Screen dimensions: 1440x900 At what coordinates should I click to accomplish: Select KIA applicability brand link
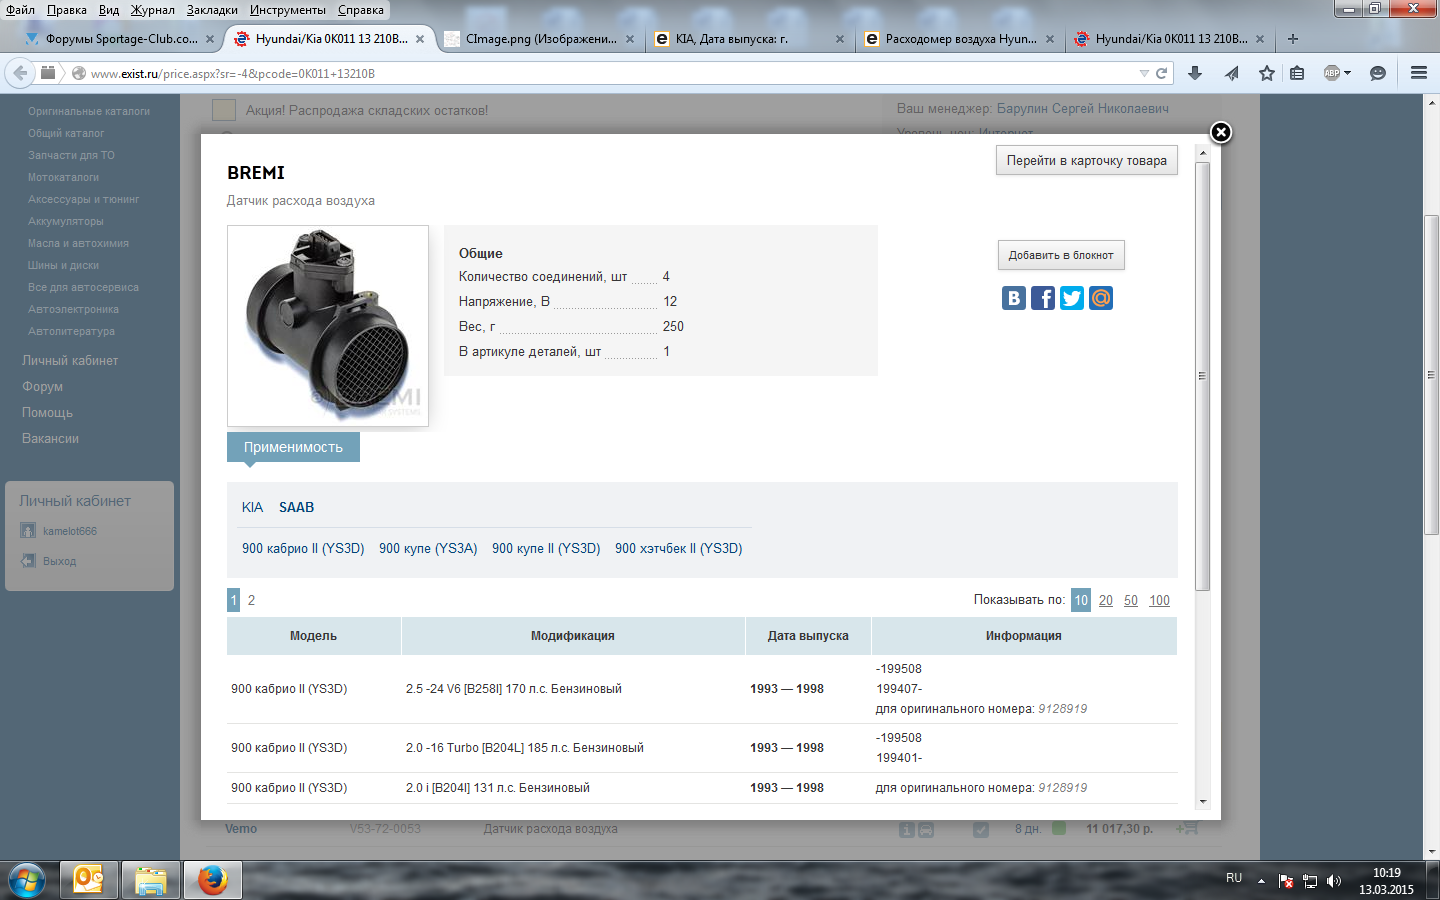pos(252,508)
